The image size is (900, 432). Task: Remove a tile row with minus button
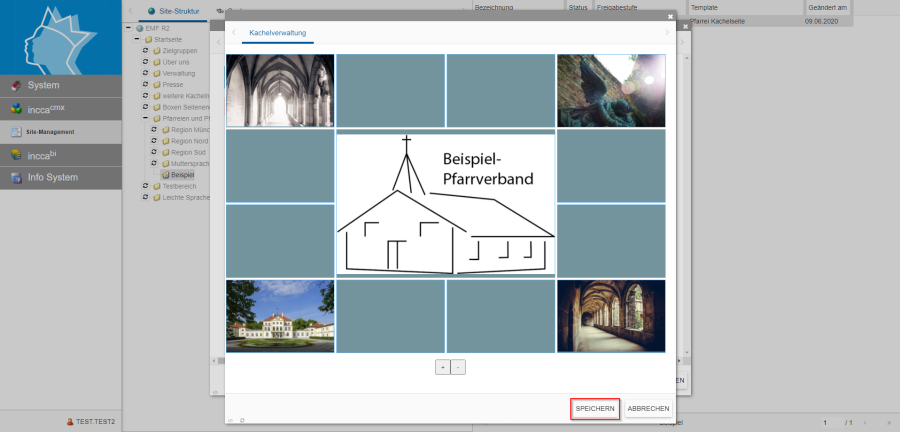458,367
